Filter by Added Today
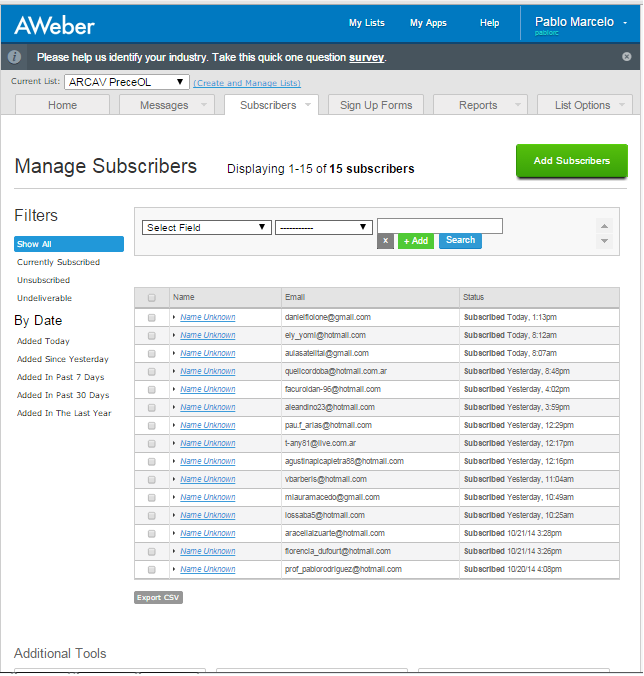This screenshot has height=676, width=644. tap(43, 341)
